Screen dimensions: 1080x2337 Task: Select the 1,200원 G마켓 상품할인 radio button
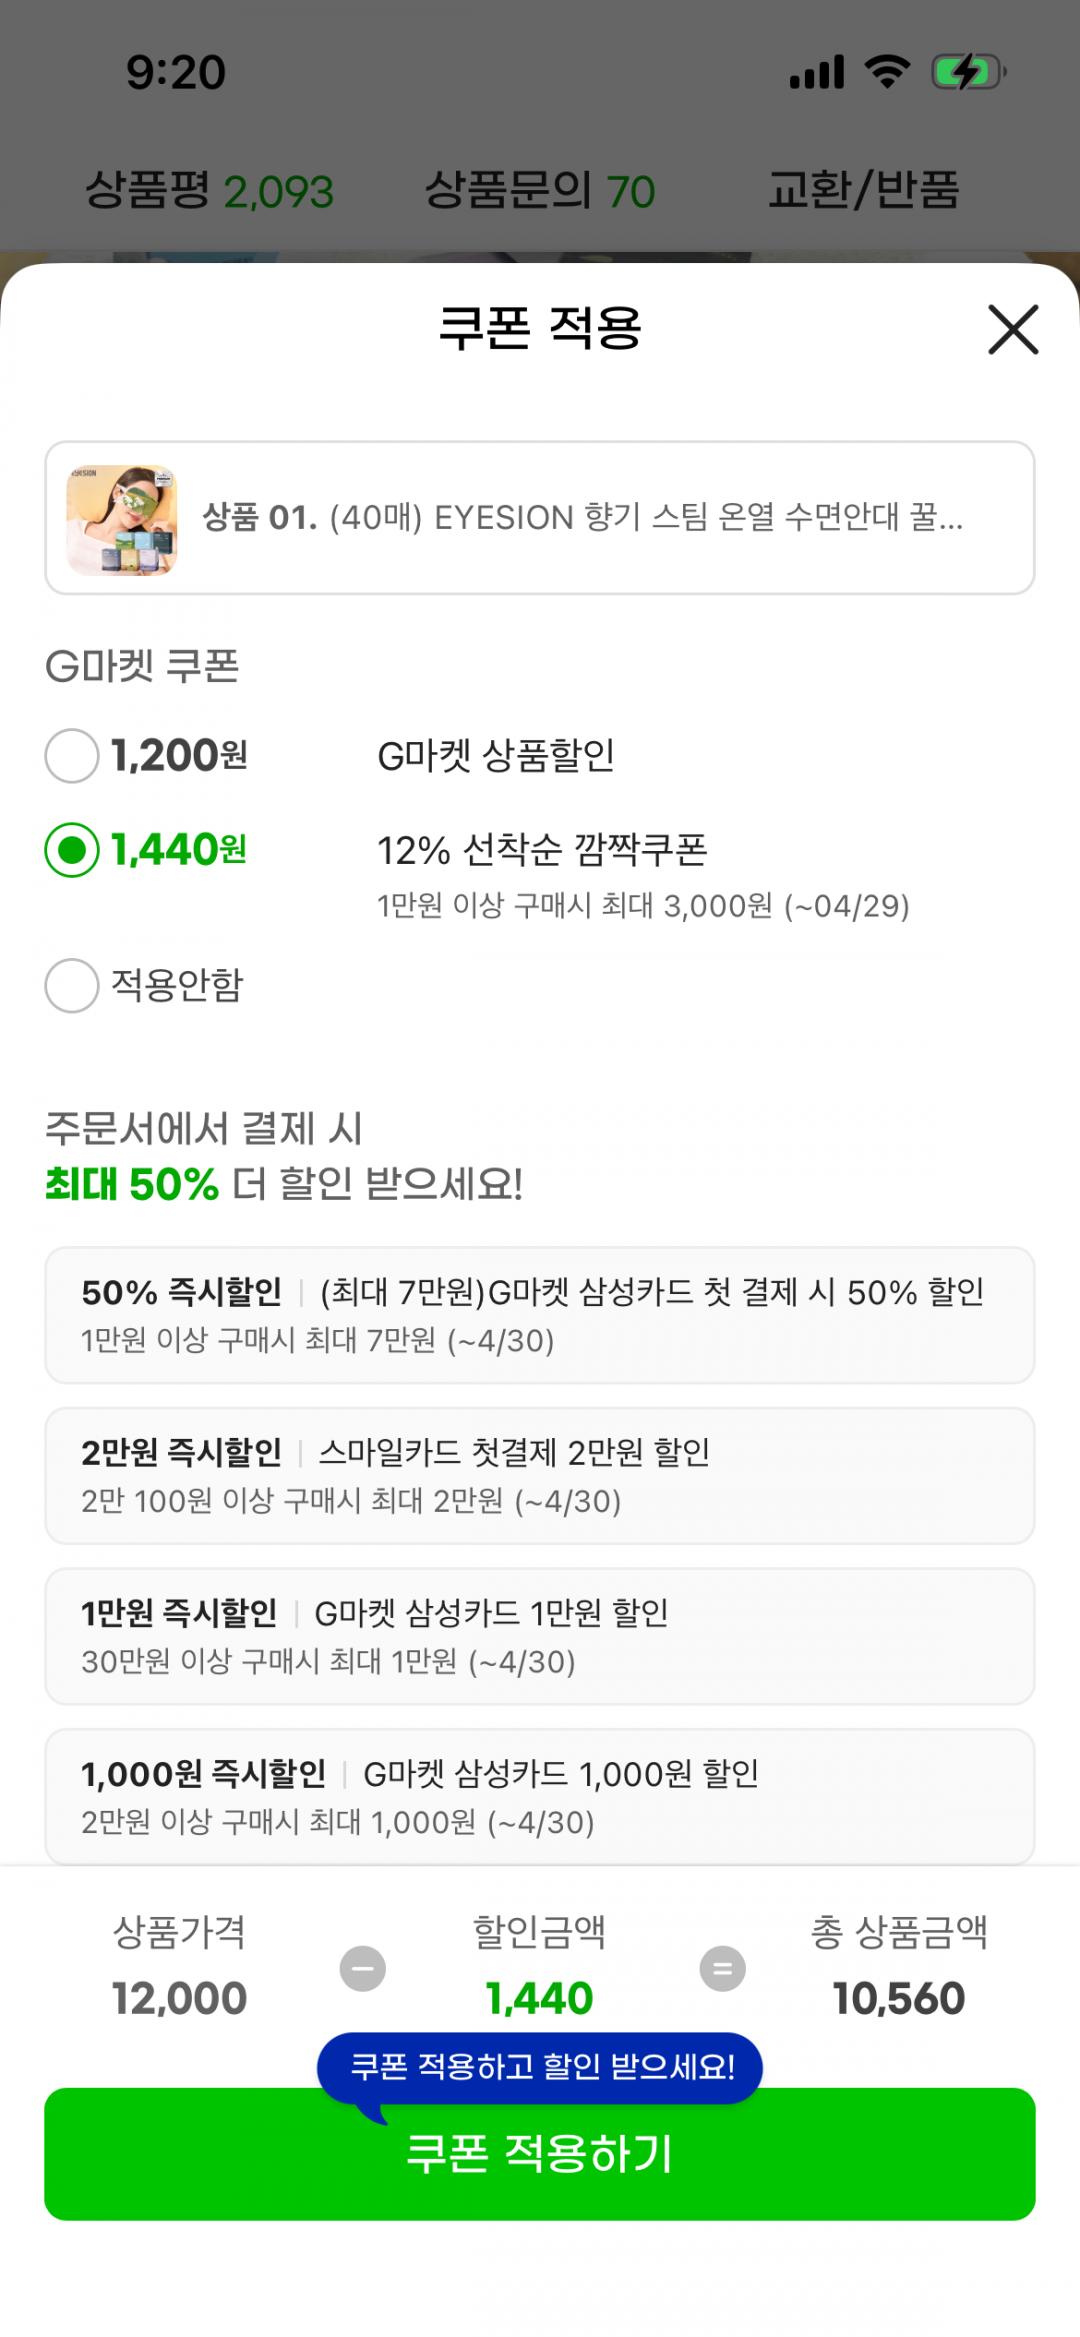click(x=72, y=755)
